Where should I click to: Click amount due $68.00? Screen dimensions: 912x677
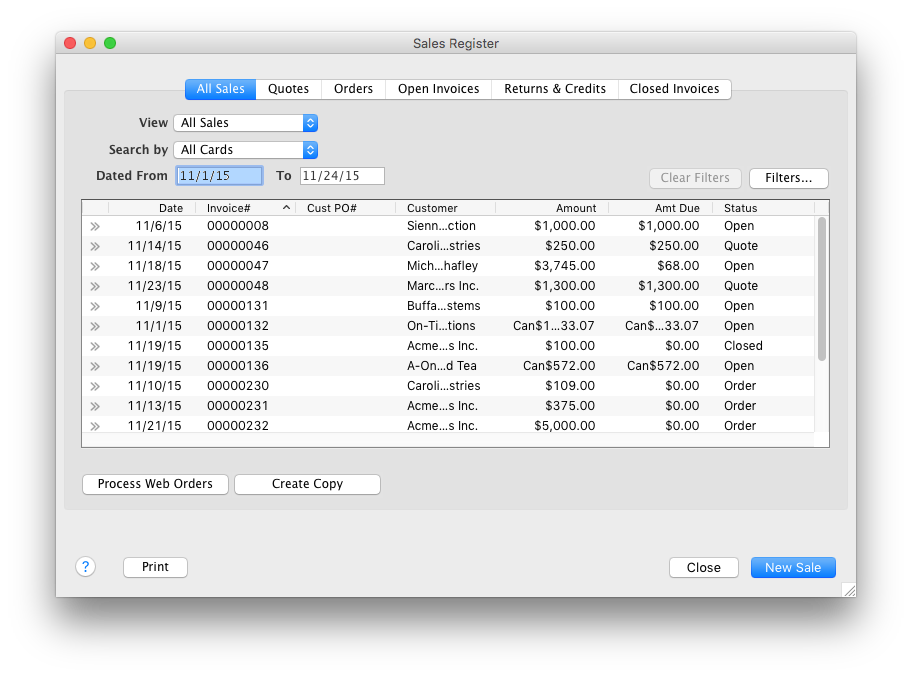678,266
